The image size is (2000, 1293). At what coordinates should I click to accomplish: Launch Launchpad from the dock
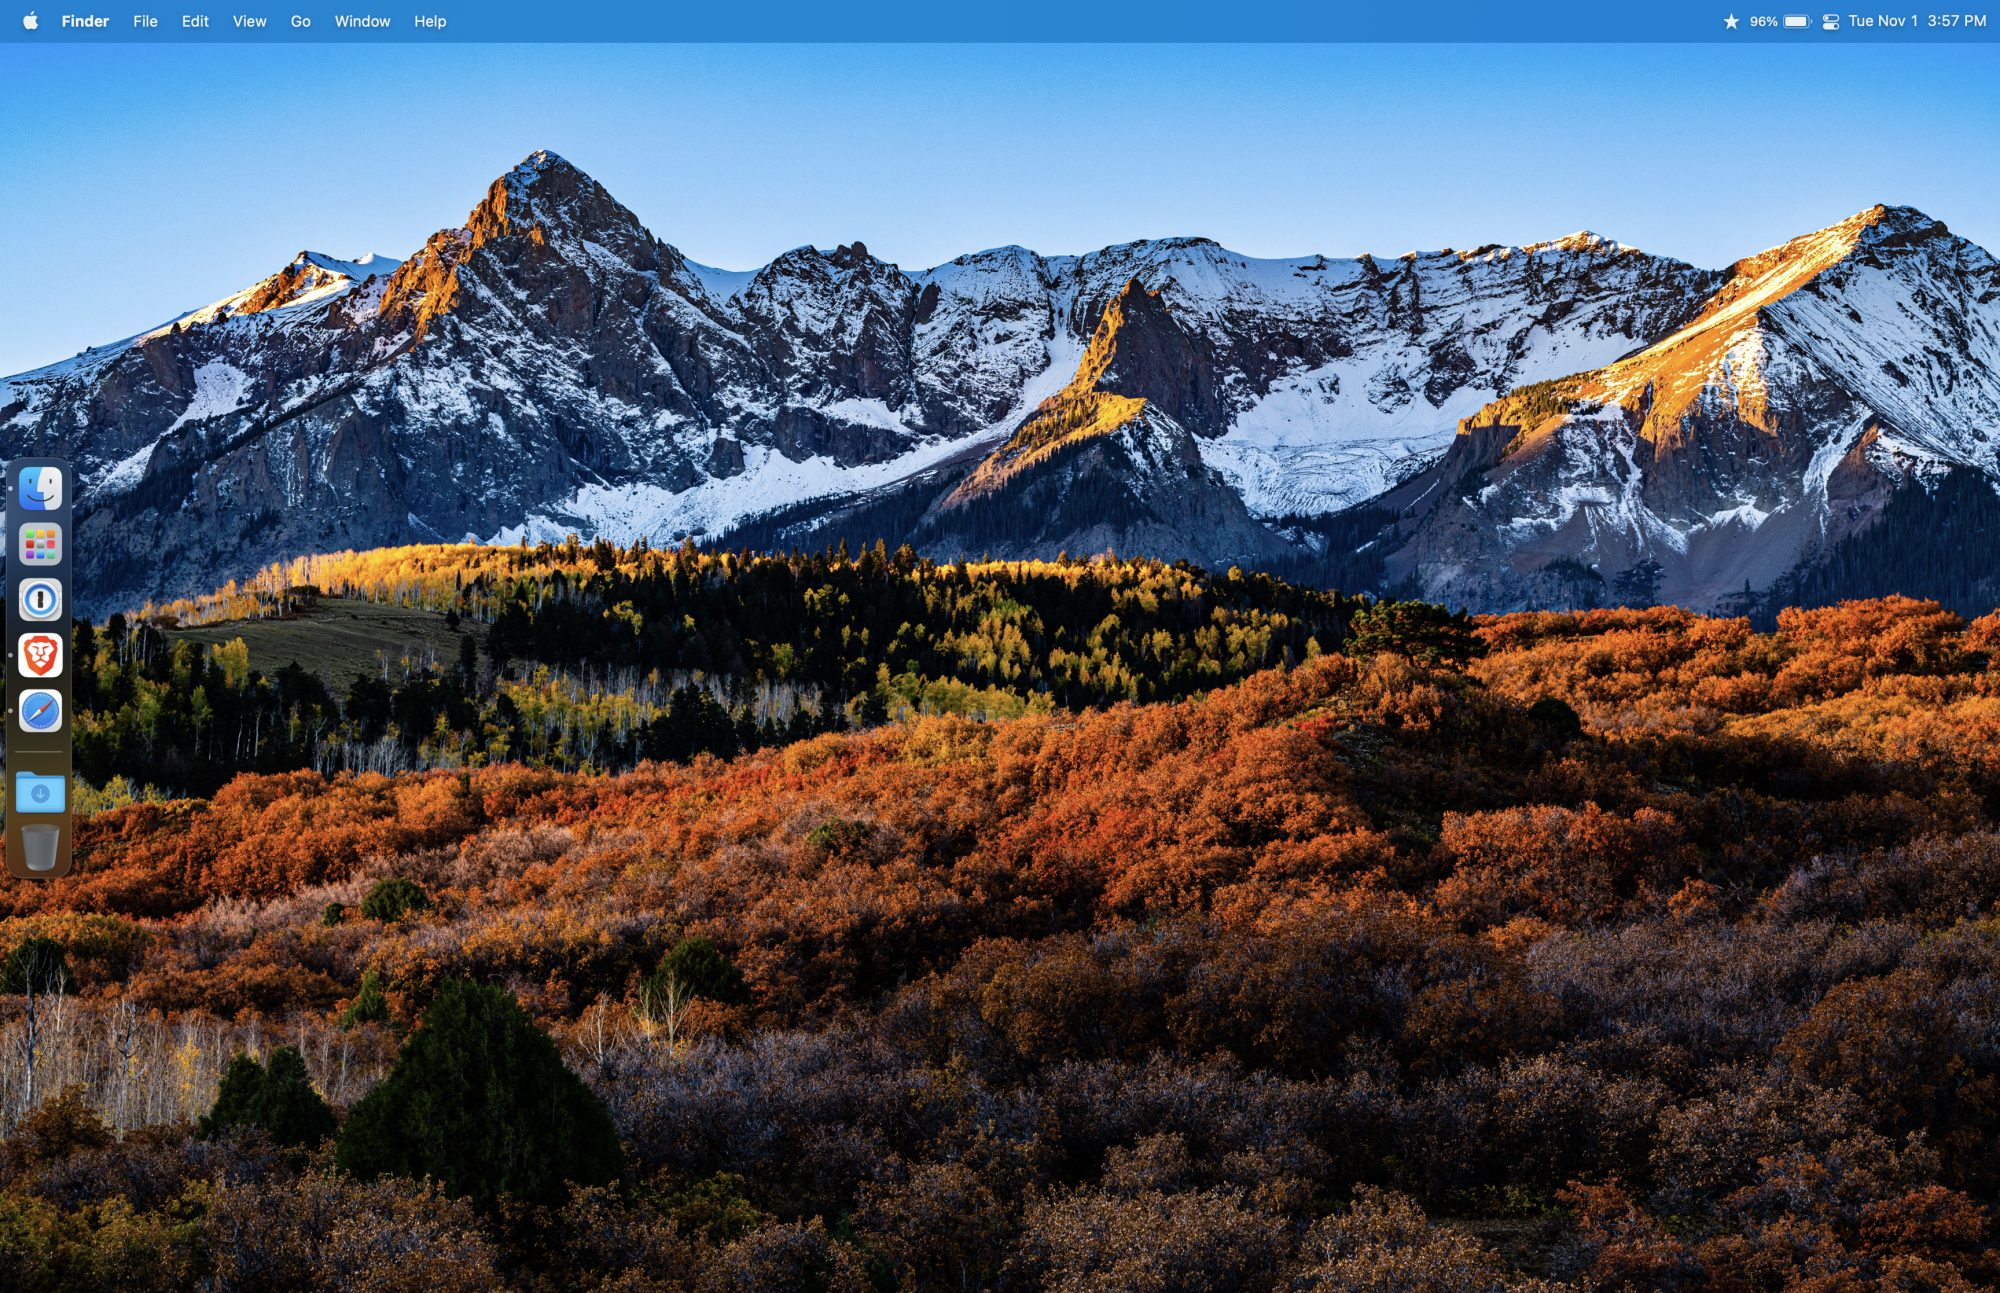[x=40, y=545]
